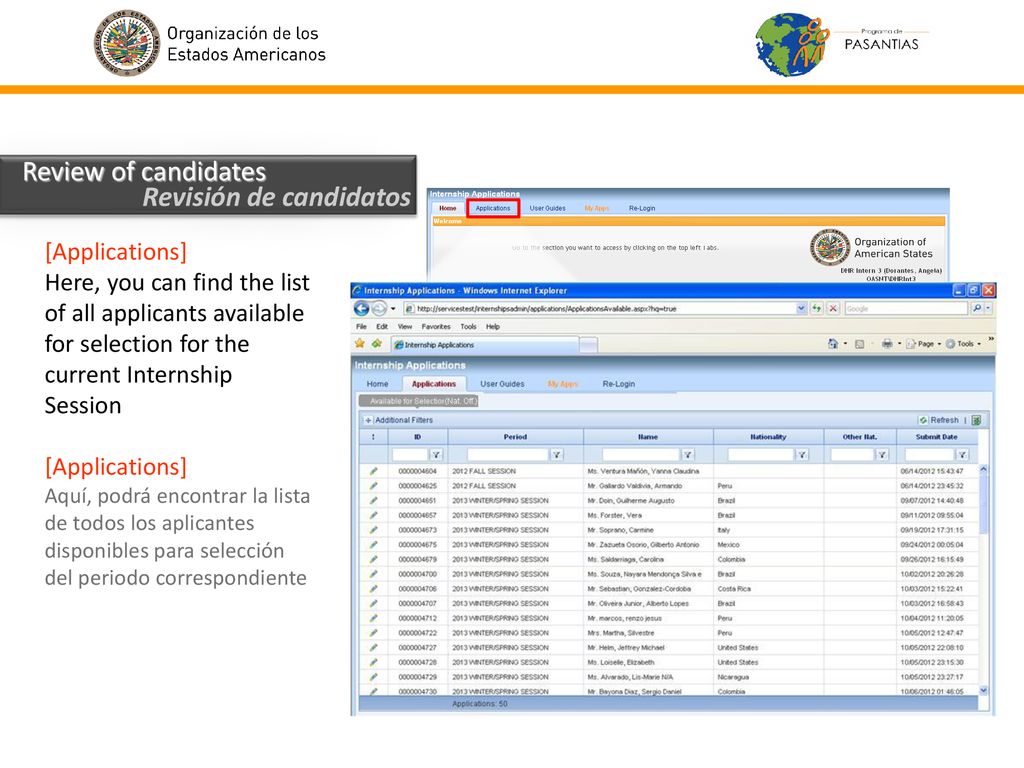This screenshot has width=1024, height=768.
Task: Click the Google search box
Action: [905, 308]
